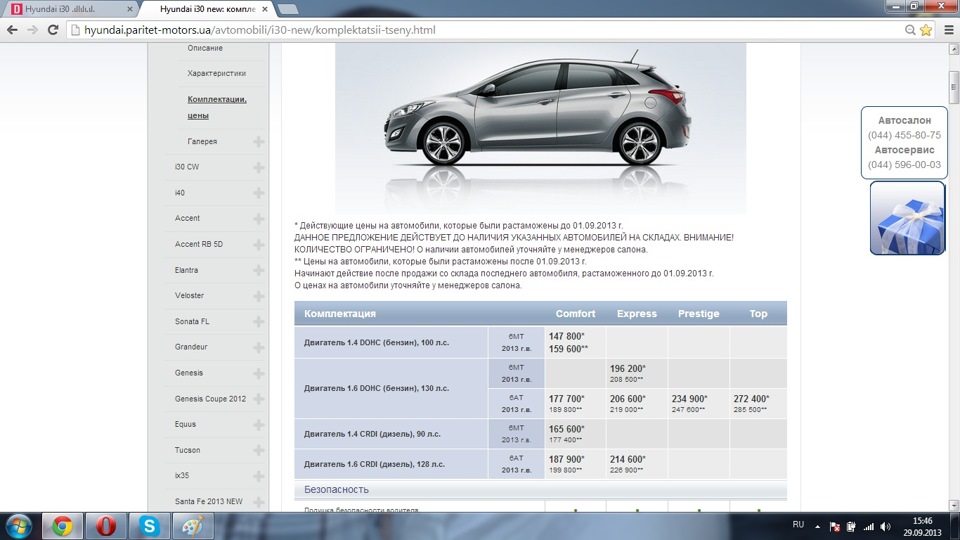The height and width of the screenshot is (540, 960).
Task: Open a new browser tab
Action: (287, 9)
